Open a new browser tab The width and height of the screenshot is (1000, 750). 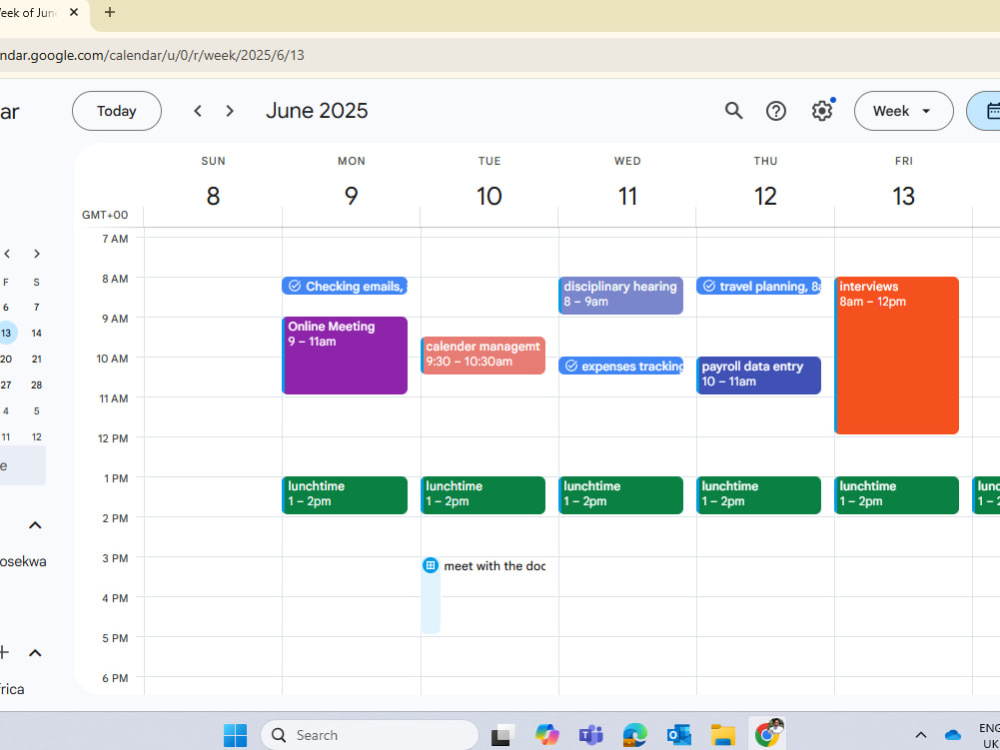[x=110, y=12]
